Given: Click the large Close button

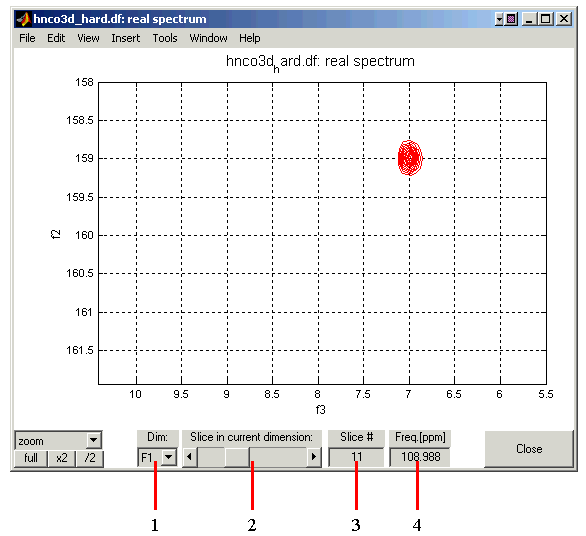Looking at the screenshot, I should click(529, 449).
